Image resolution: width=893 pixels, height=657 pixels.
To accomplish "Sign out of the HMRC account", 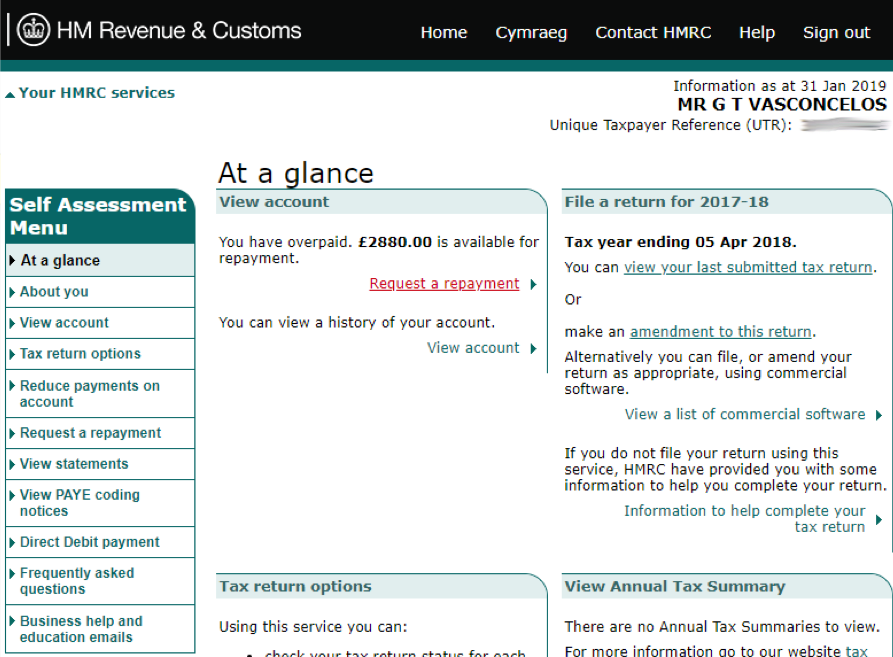I will (x=836, y=33).
